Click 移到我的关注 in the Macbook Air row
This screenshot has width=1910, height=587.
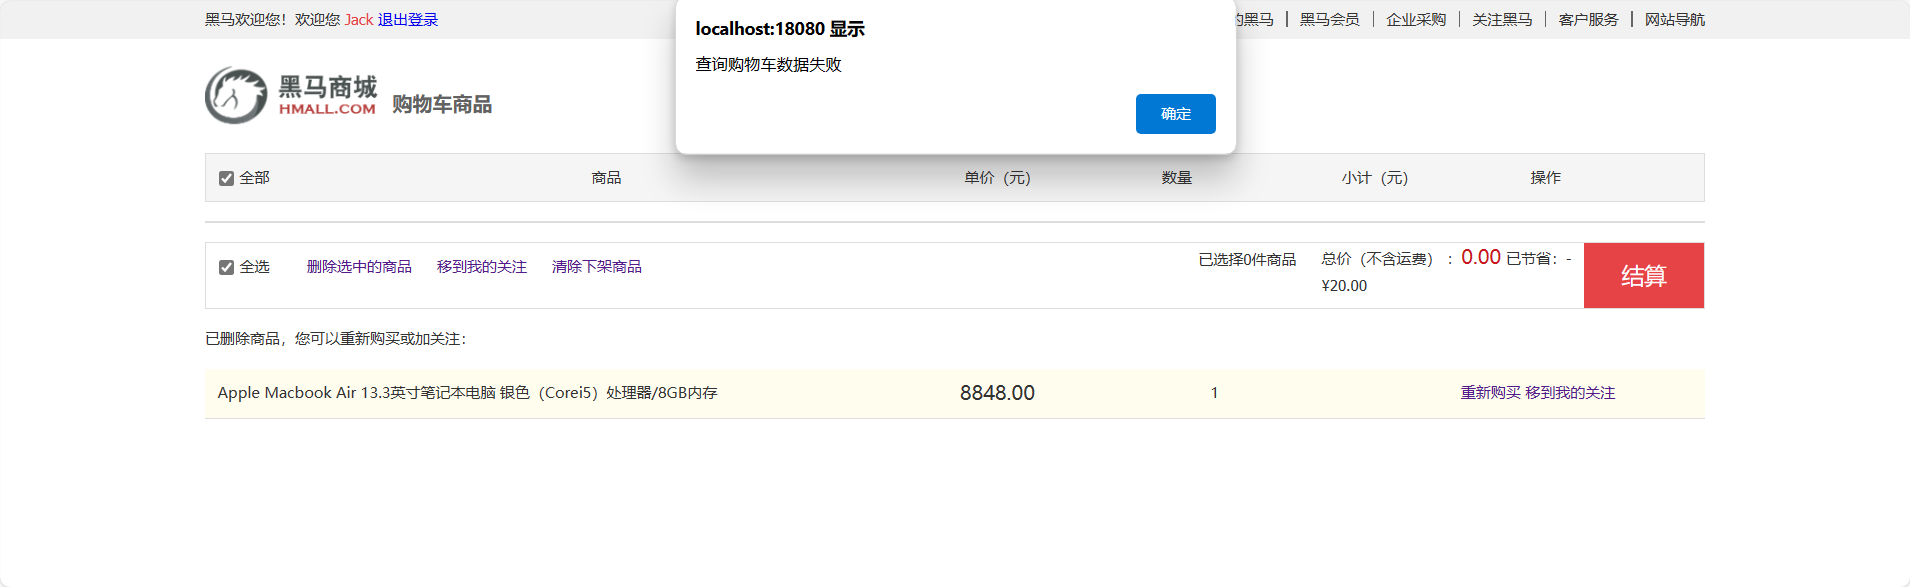pyautogui.click(x=1570, y=393)
